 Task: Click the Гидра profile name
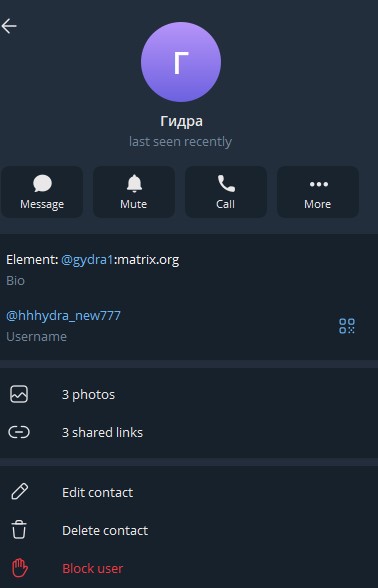[182, 121]
